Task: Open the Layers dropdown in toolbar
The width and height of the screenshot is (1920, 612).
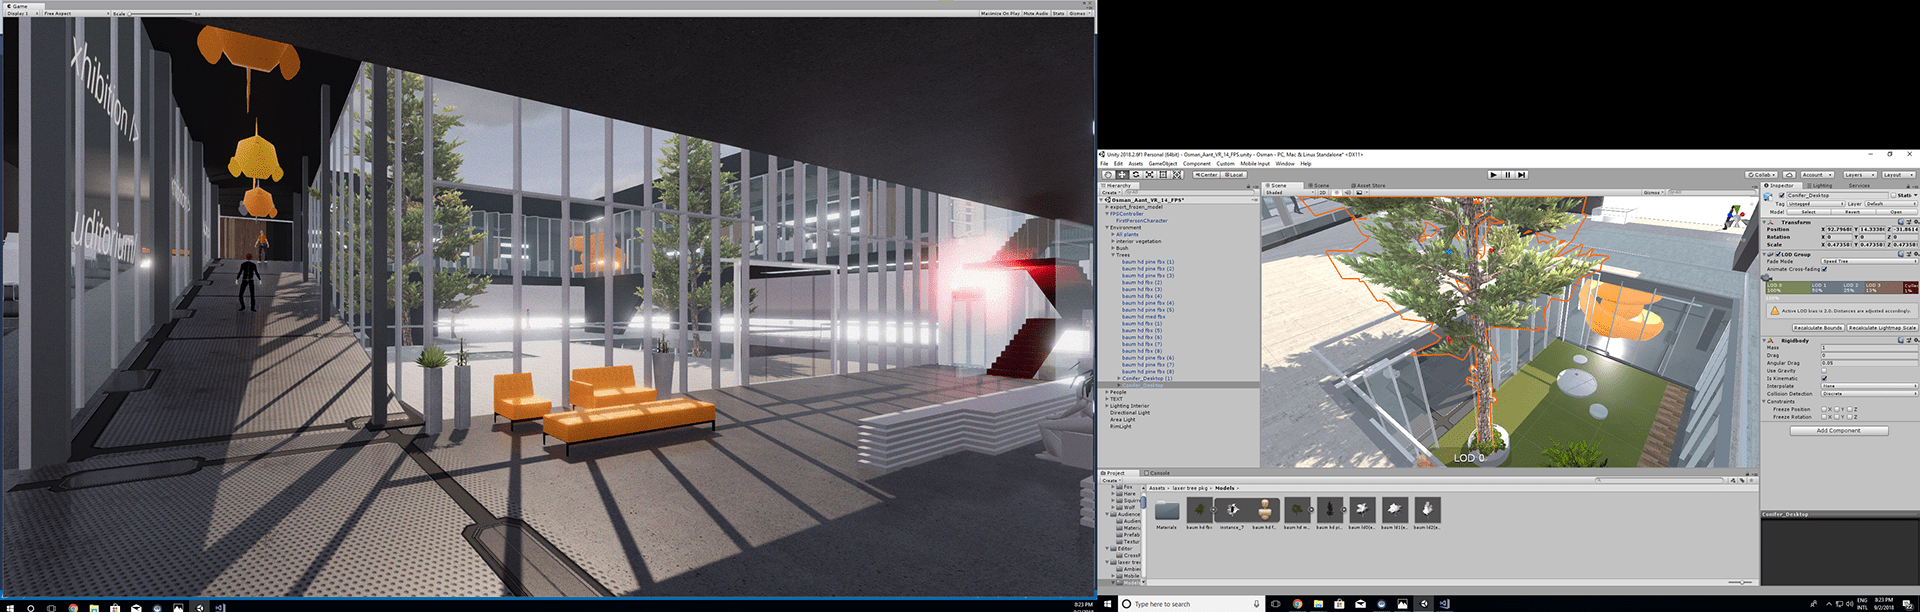Action: pyautogui.click(x=1859, y=175)
